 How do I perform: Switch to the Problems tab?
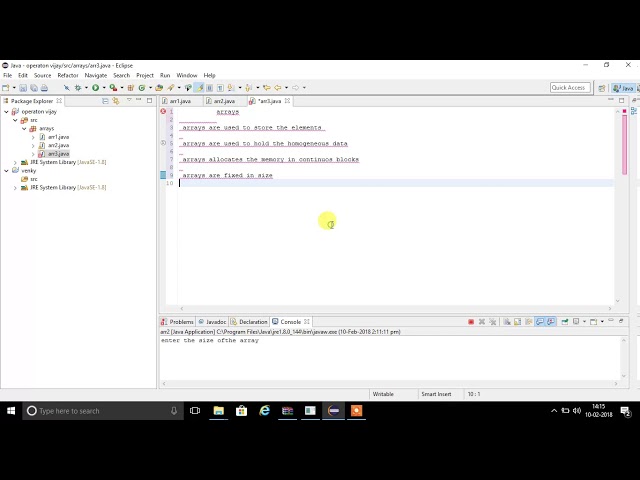point(178,322)
